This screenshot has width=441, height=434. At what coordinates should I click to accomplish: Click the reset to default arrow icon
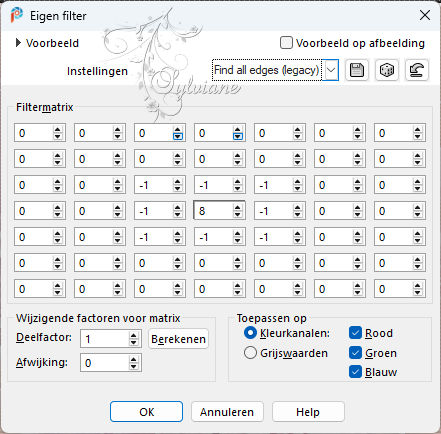click(417, 70)
